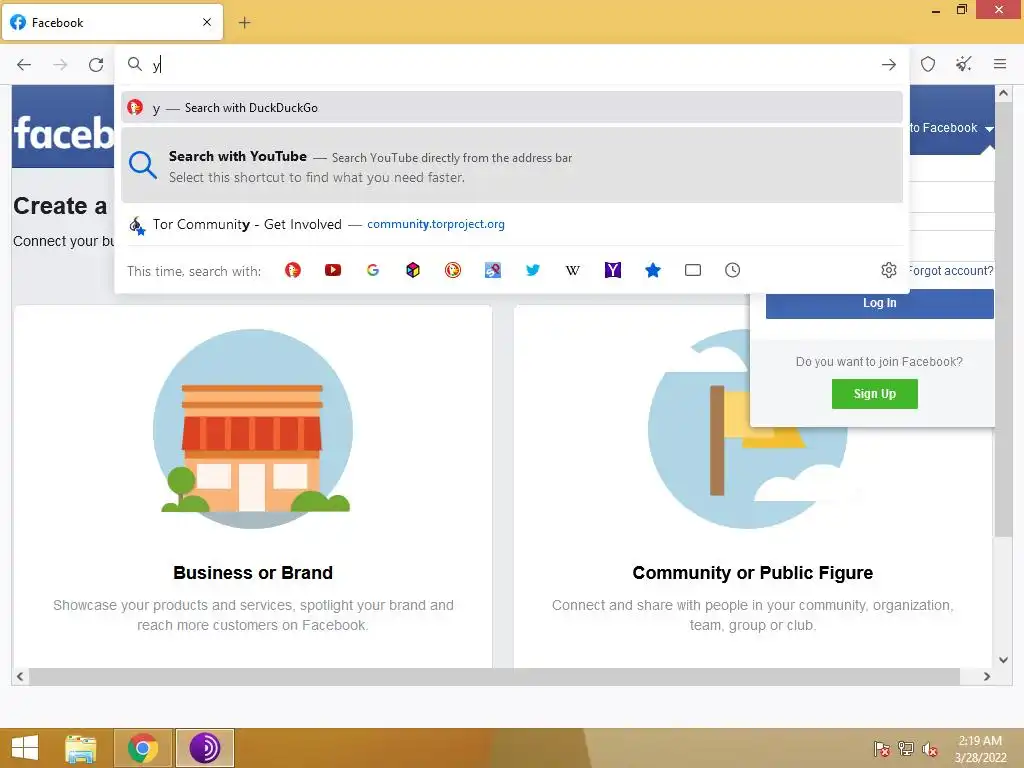Open the shield security level icon

[x=928, y=64]
